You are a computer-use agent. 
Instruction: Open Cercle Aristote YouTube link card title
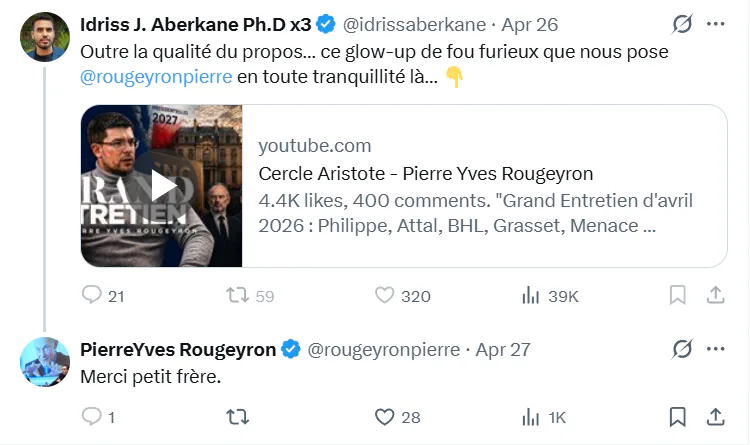tap(426, 174)
